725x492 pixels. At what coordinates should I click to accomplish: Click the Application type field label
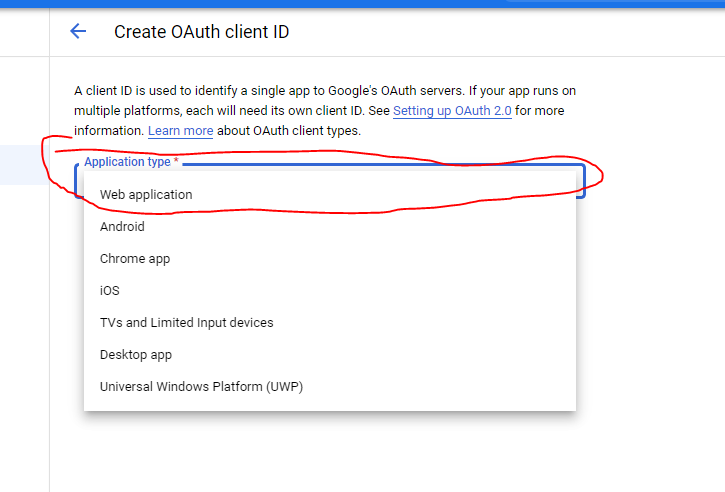[127, 162]
